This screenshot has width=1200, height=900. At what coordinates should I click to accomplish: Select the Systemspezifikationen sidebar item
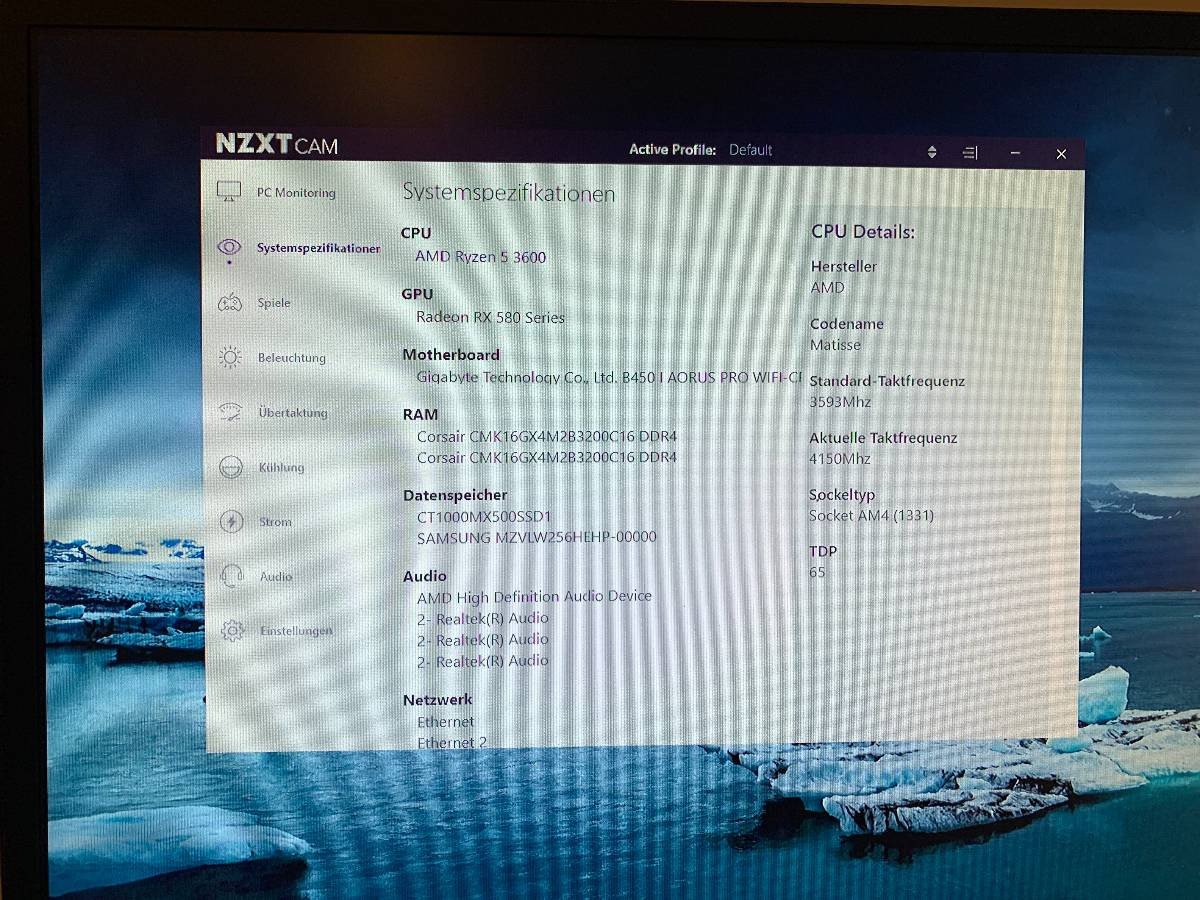[318, 248]
